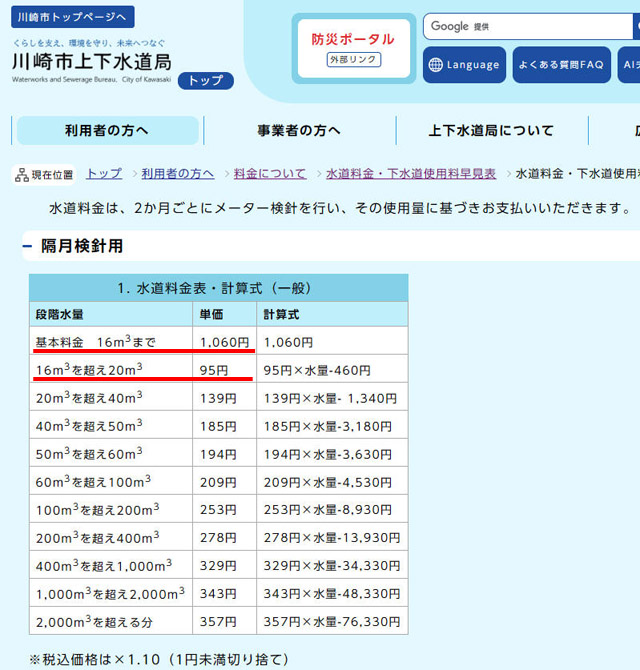
Task: Click the 川崎市上下水道局 logo
Action: [x=92, y=62]
